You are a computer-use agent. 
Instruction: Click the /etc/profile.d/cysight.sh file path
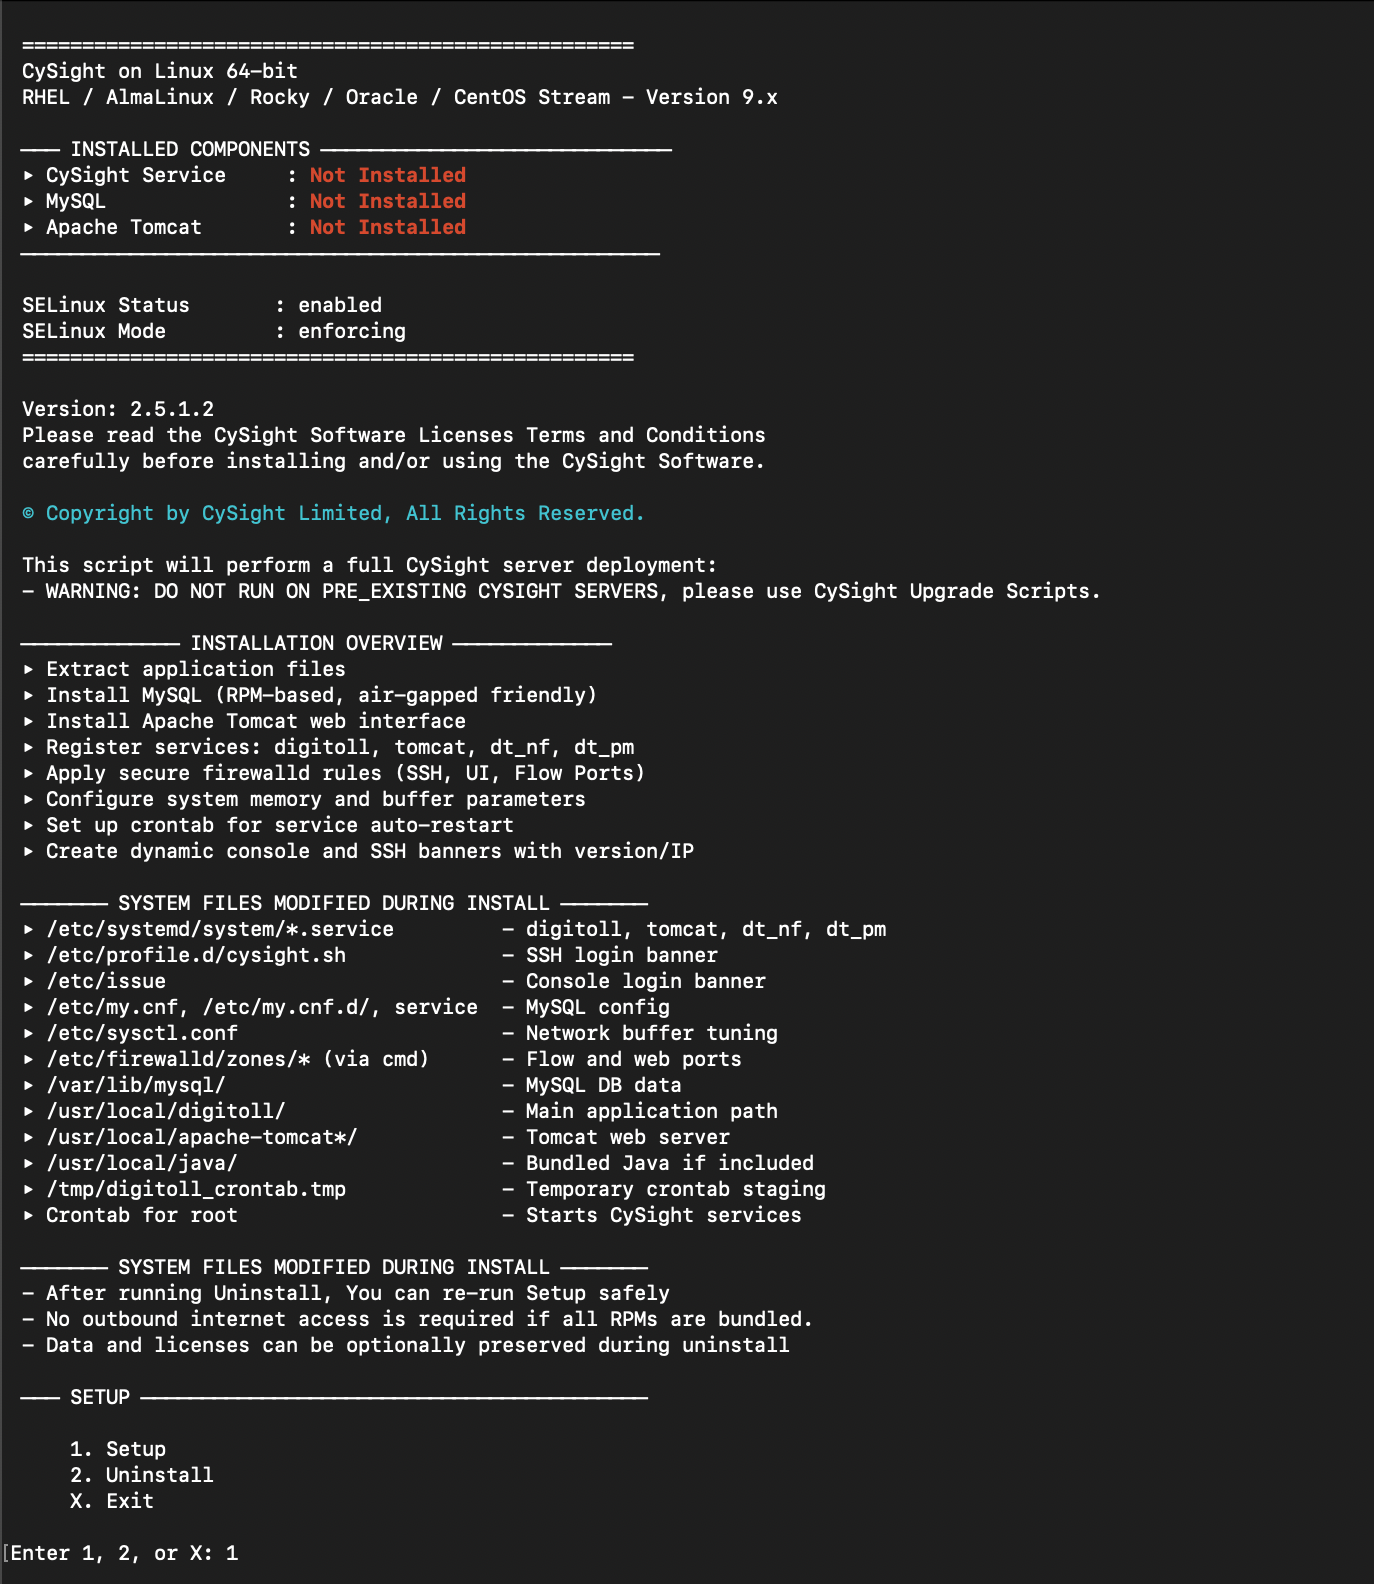[x=196, y=955]
